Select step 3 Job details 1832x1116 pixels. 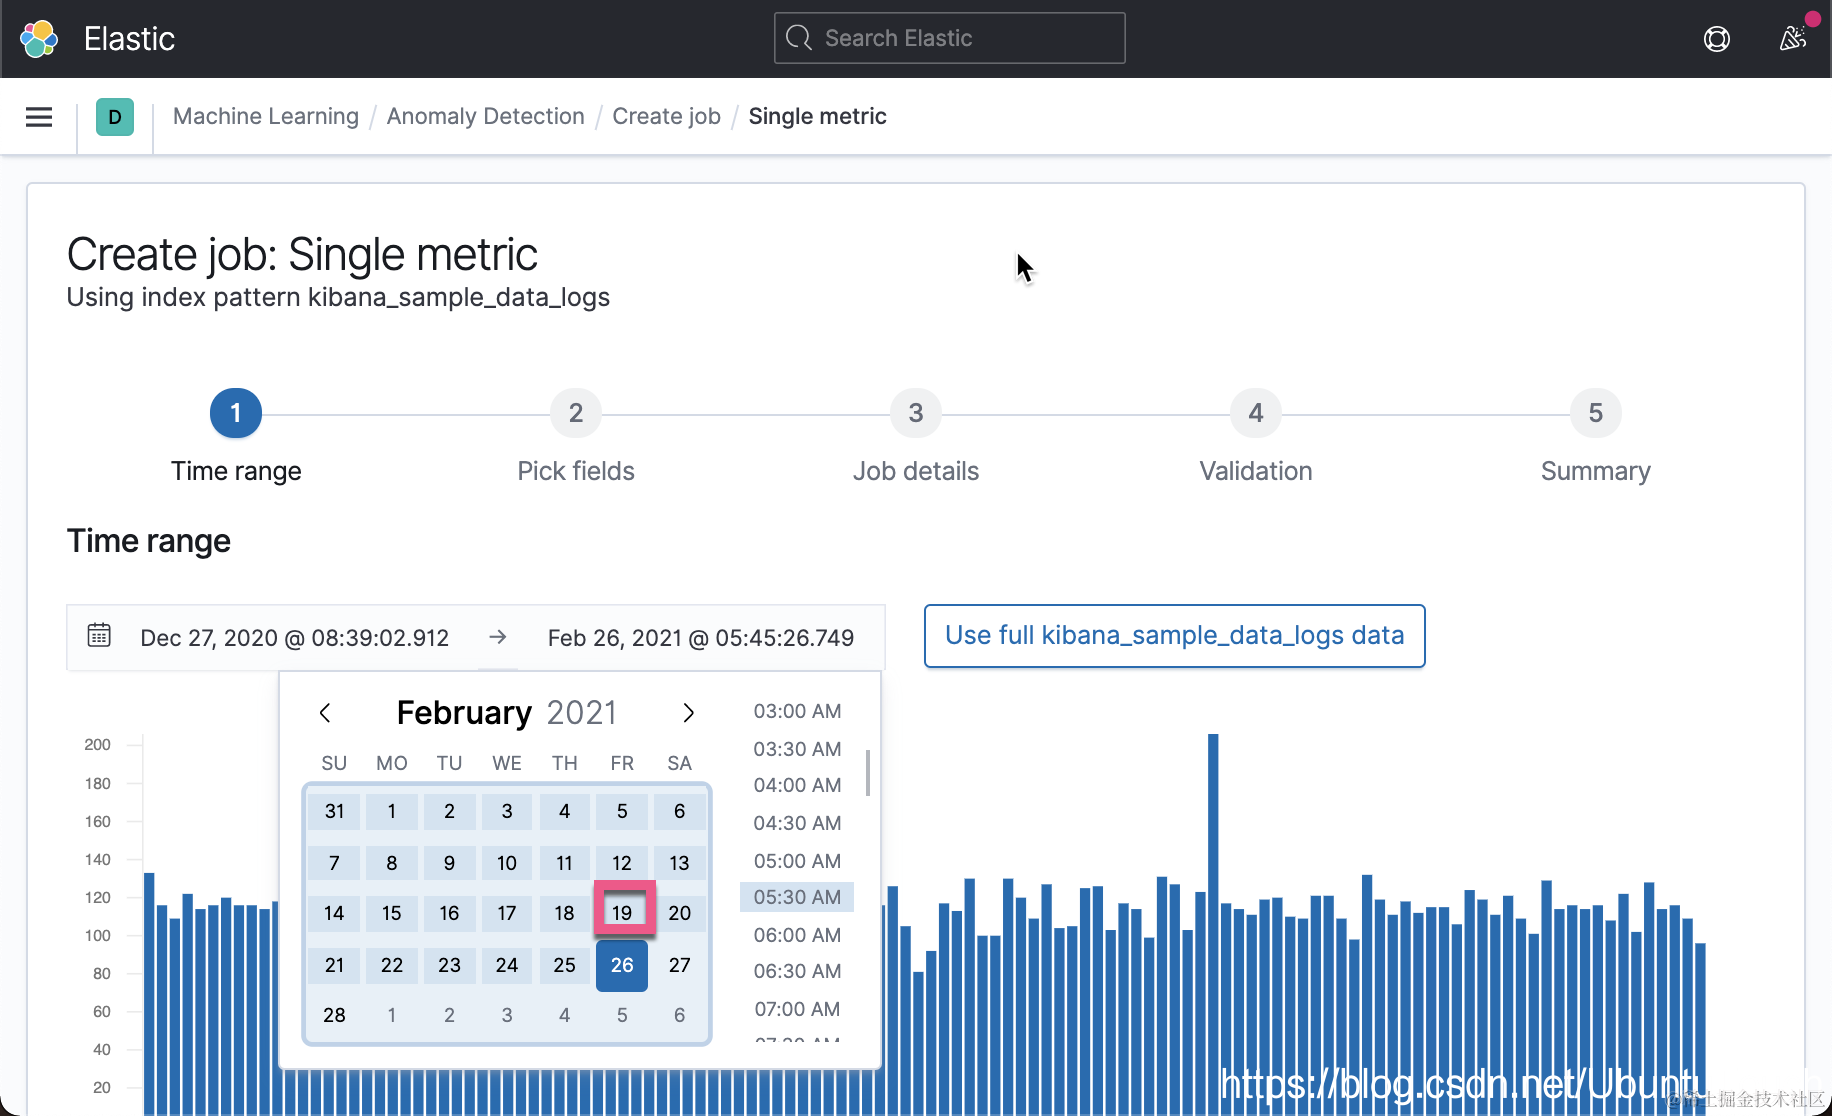coord(916,413)
